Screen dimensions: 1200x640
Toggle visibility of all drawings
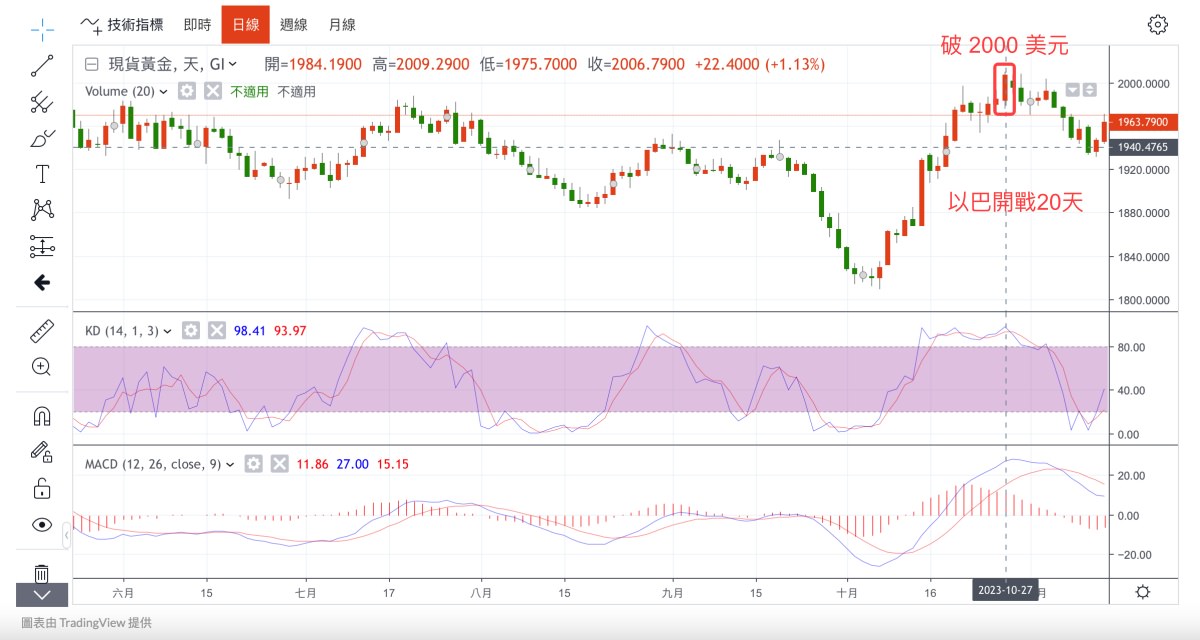(x=42, y=524)
